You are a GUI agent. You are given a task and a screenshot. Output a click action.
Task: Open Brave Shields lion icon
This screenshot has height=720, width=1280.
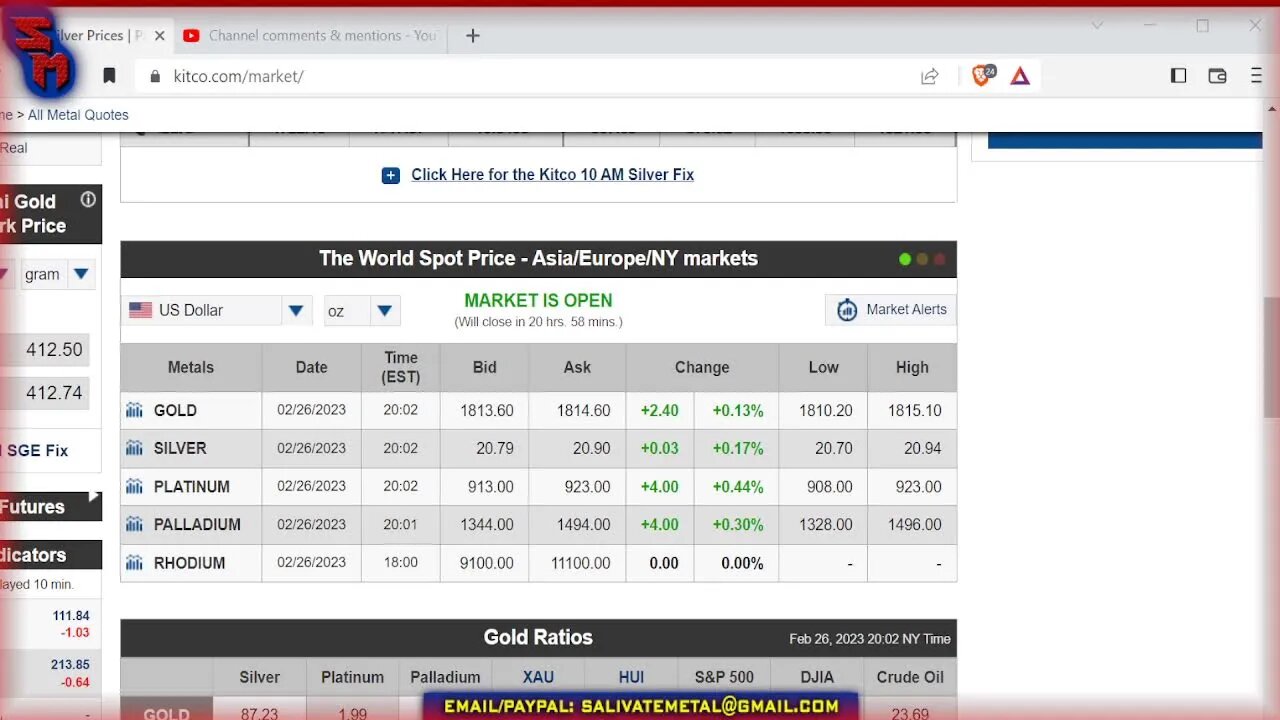click(x=983, y=76)
